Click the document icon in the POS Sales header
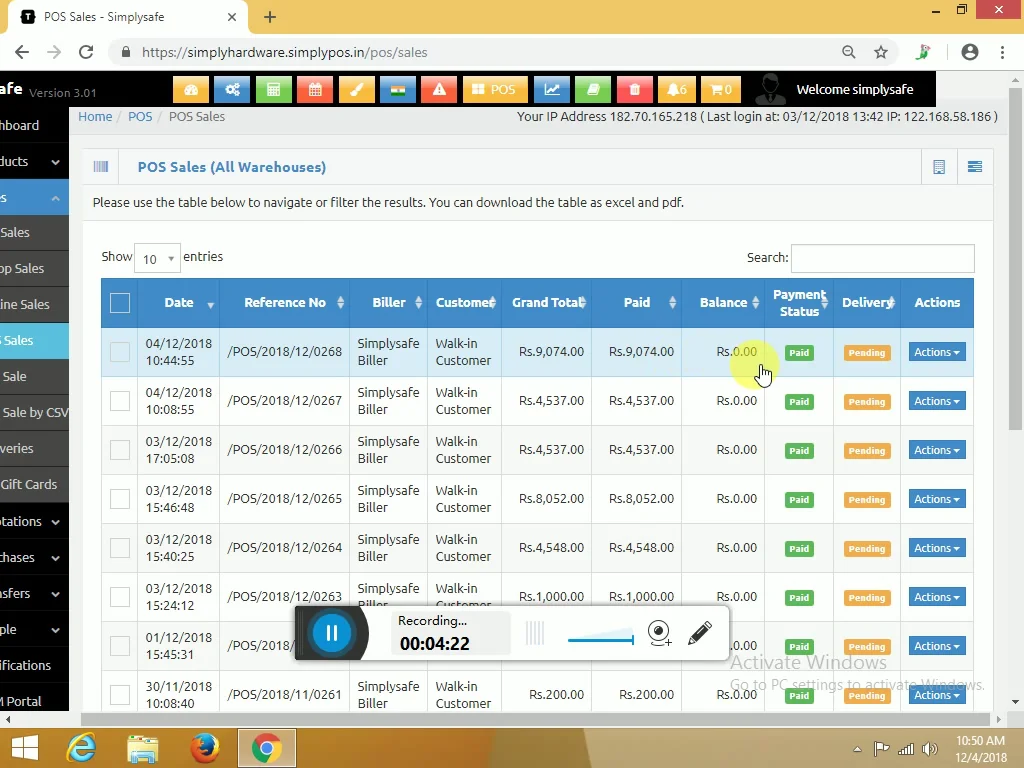This screenshot has height=768, width=1024. [939, 167]
